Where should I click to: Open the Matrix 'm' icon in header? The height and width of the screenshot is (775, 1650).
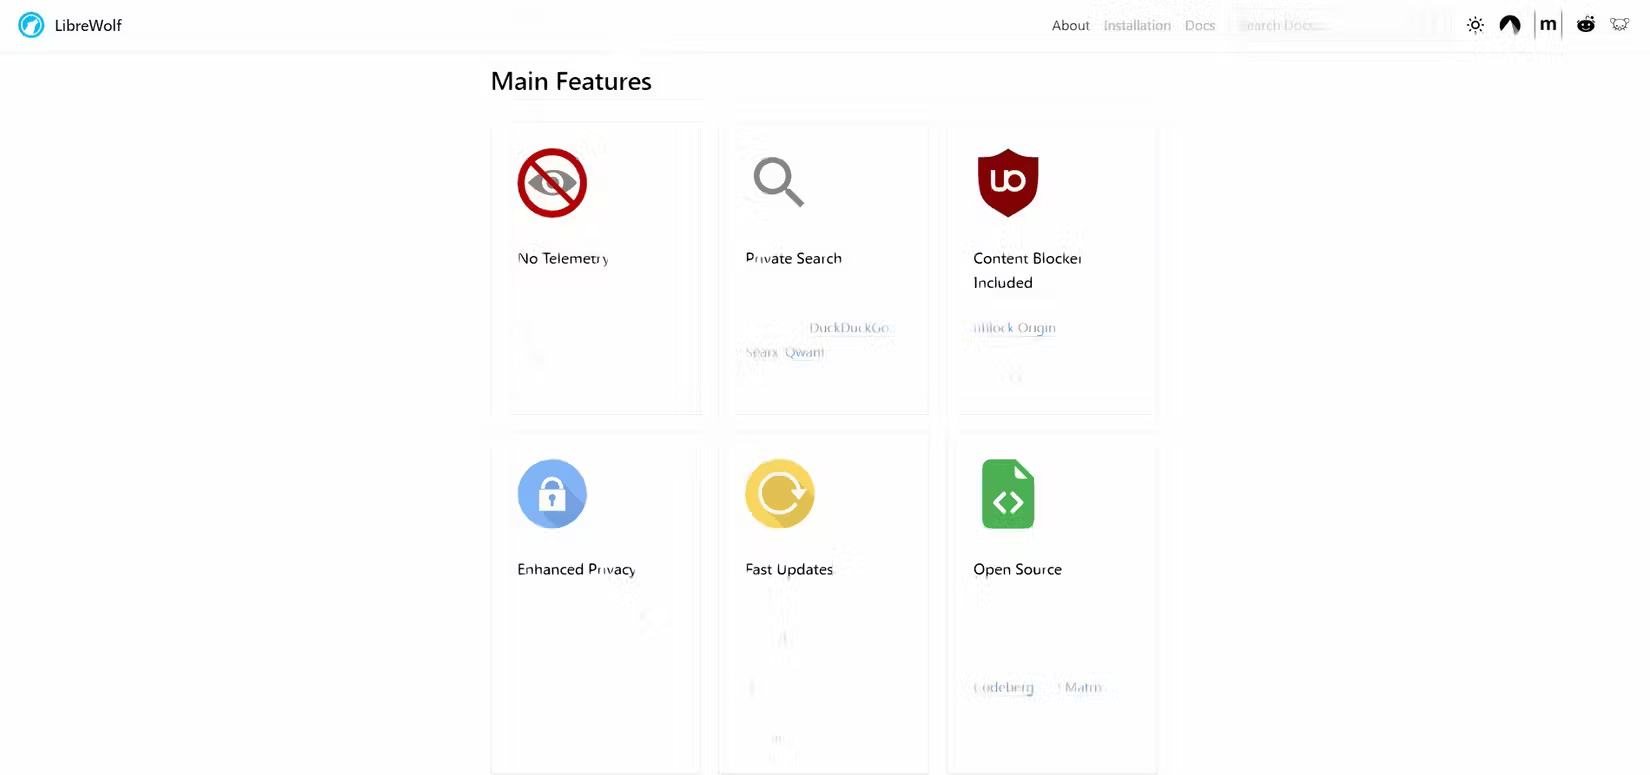(1548, 25)
